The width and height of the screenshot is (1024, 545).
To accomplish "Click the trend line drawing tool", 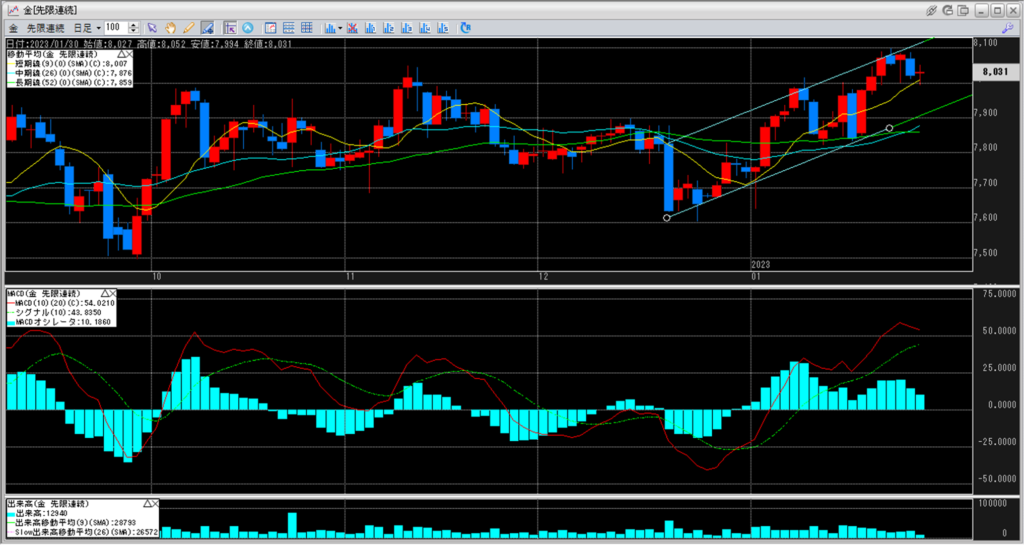I will pyautogui.click(x=207, y=27).
